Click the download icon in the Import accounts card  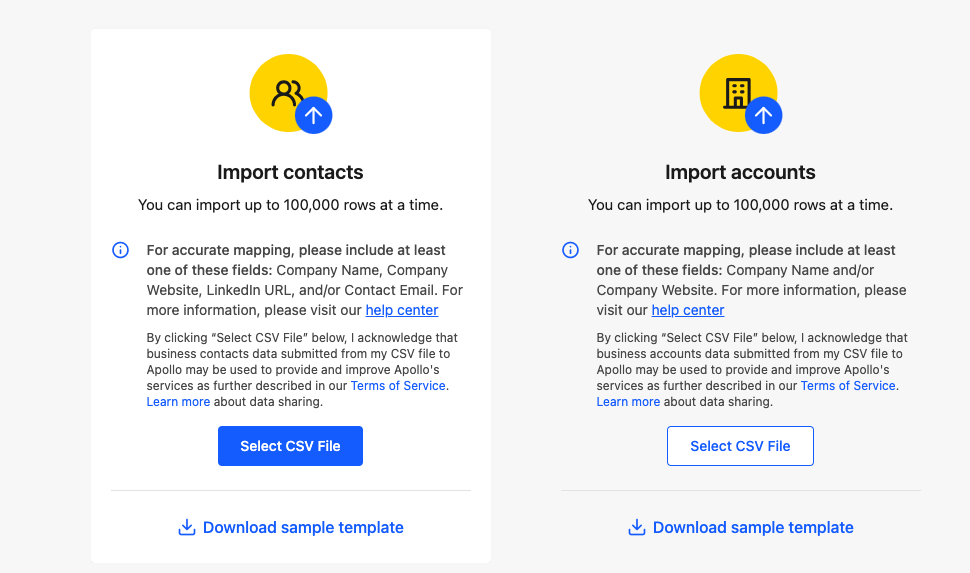[636, 527]
